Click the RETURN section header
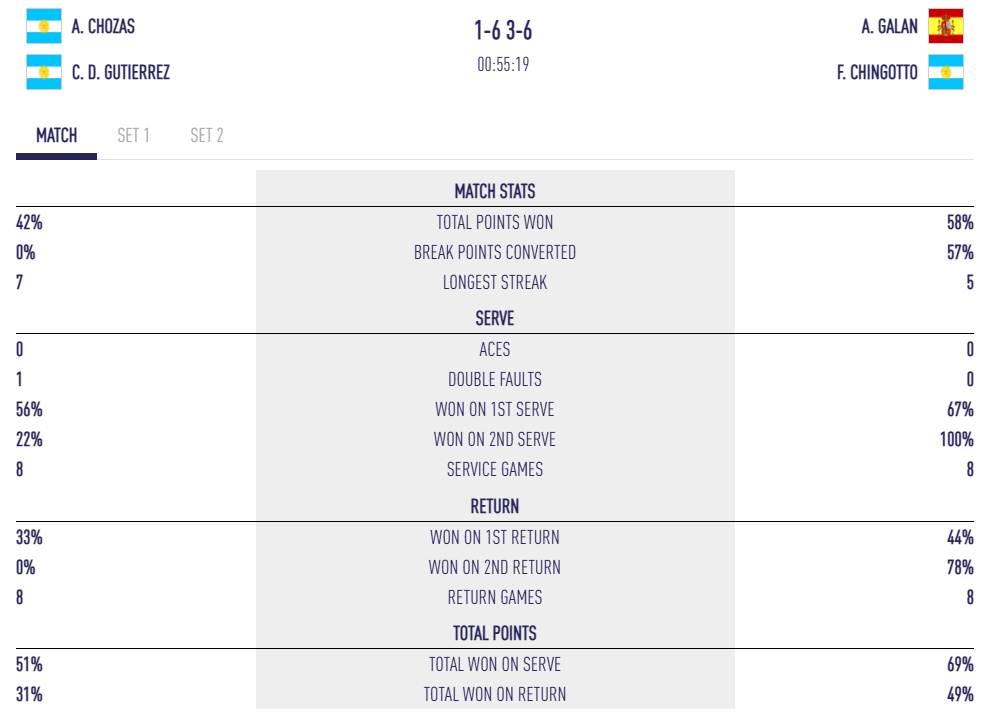987x723 pixels. pyautogui.click(x=495, y=506)
